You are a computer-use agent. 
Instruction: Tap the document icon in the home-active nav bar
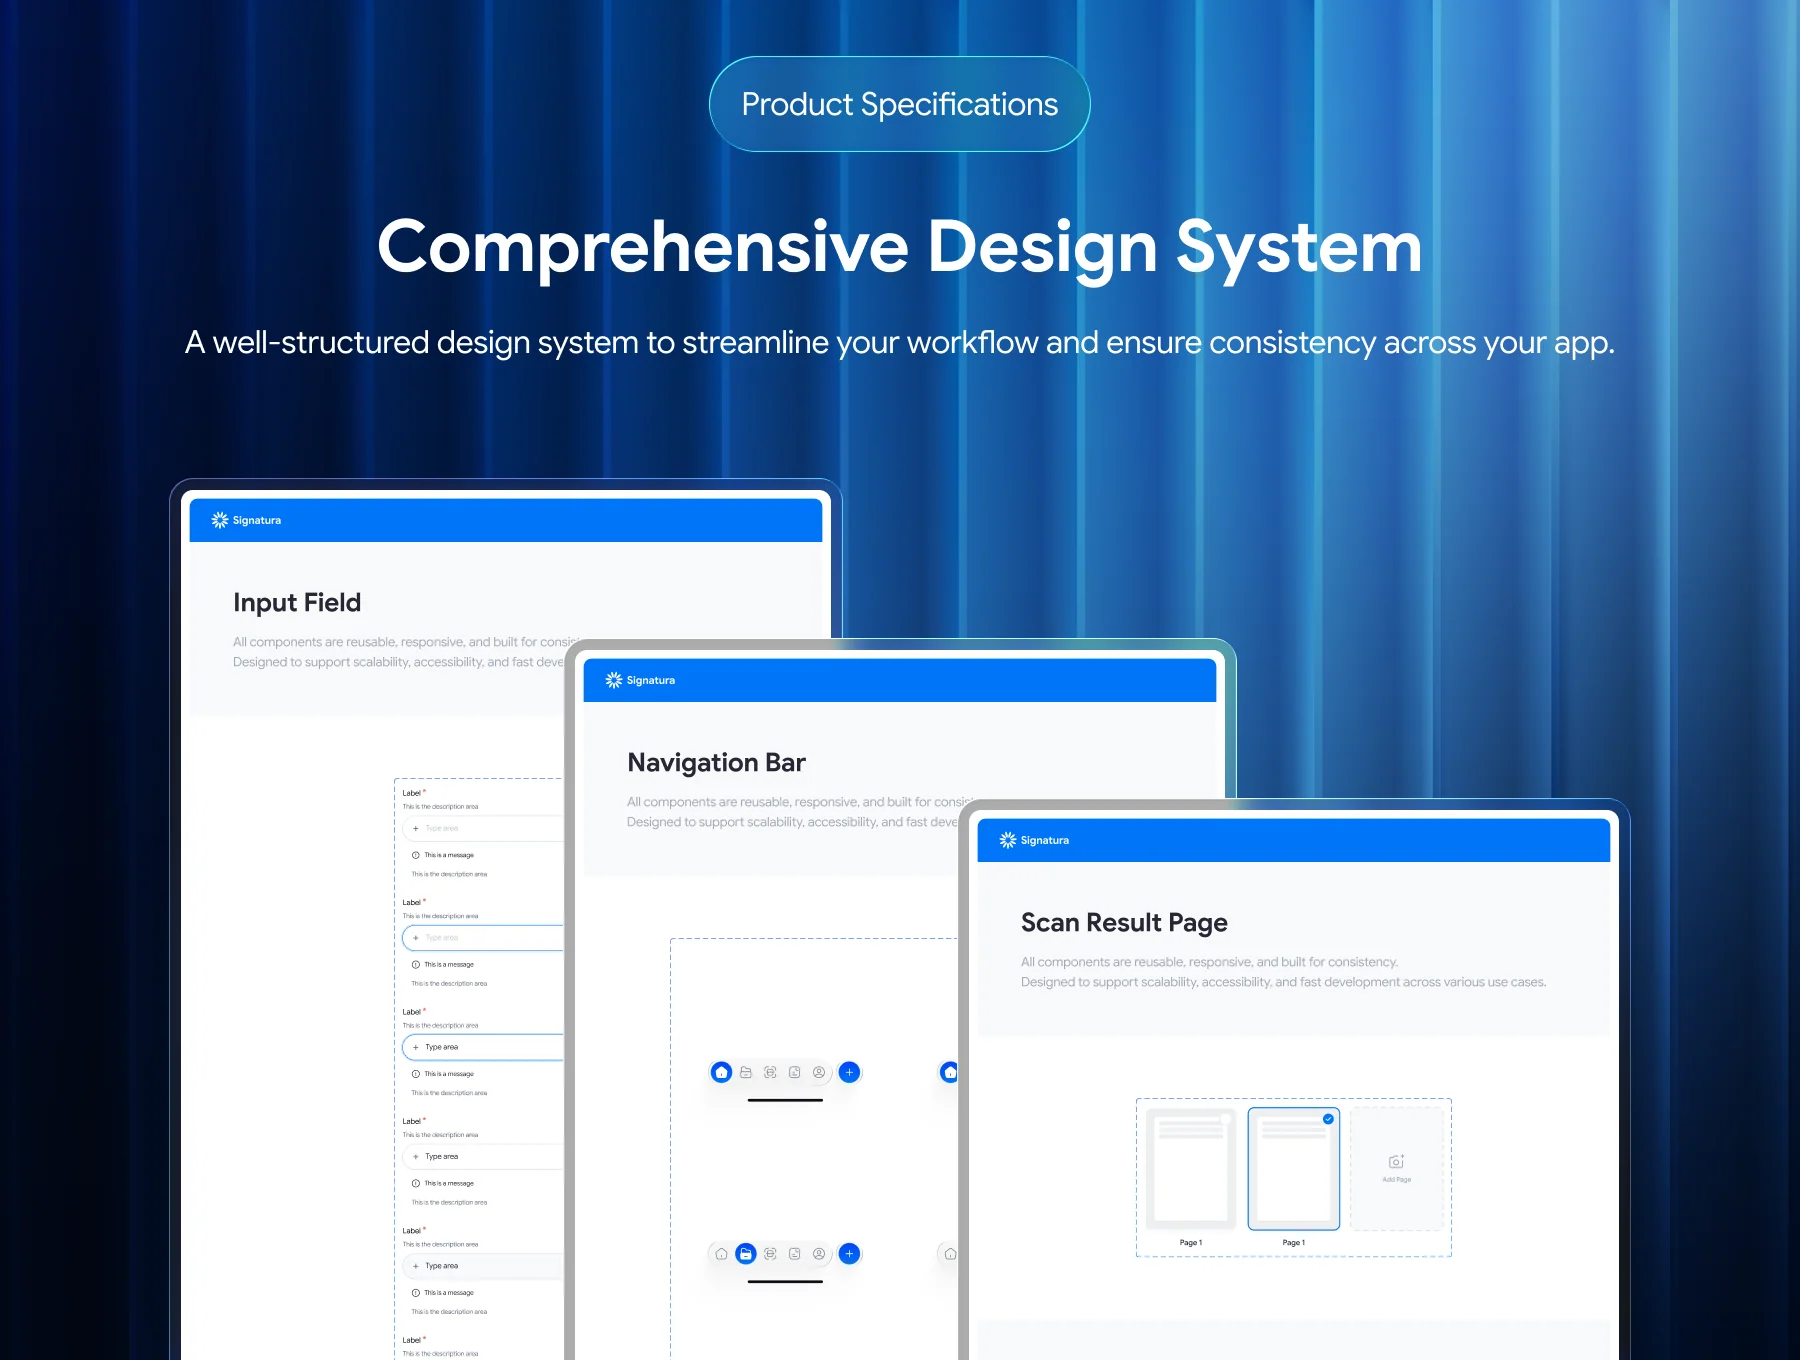point(795,1072)
